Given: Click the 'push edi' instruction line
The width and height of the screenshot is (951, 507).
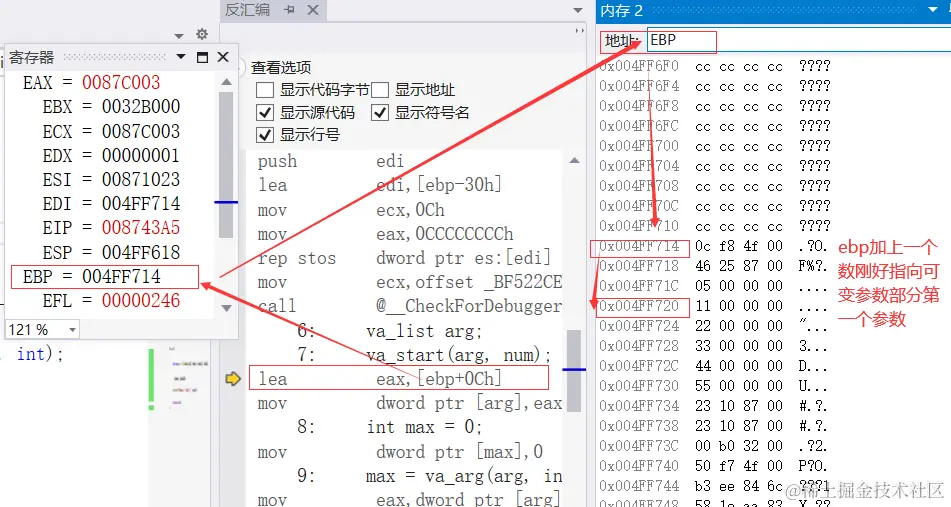Looking at the screenshot, I should 331,161.
